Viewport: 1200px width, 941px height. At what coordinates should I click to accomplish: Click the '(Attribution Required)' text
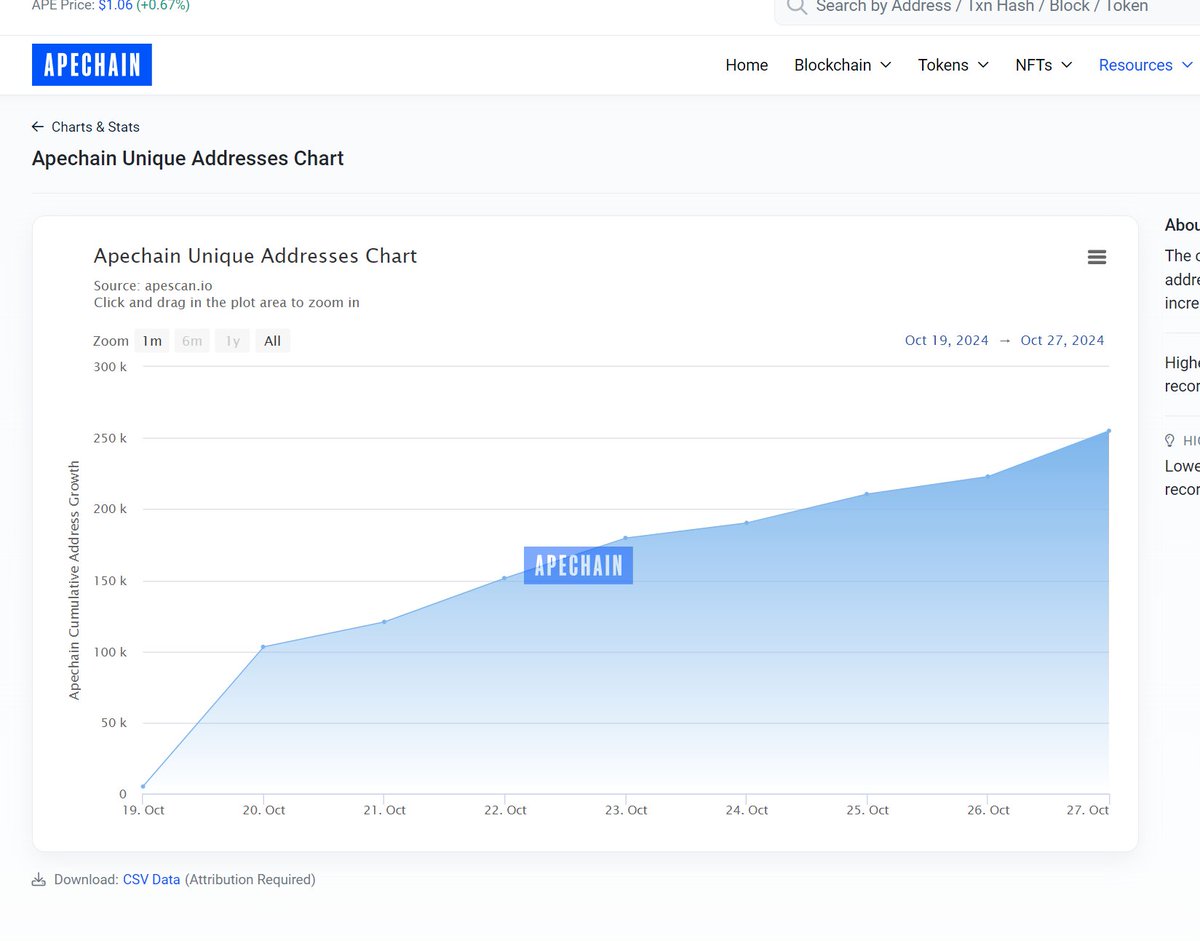(x=250, y=880)
